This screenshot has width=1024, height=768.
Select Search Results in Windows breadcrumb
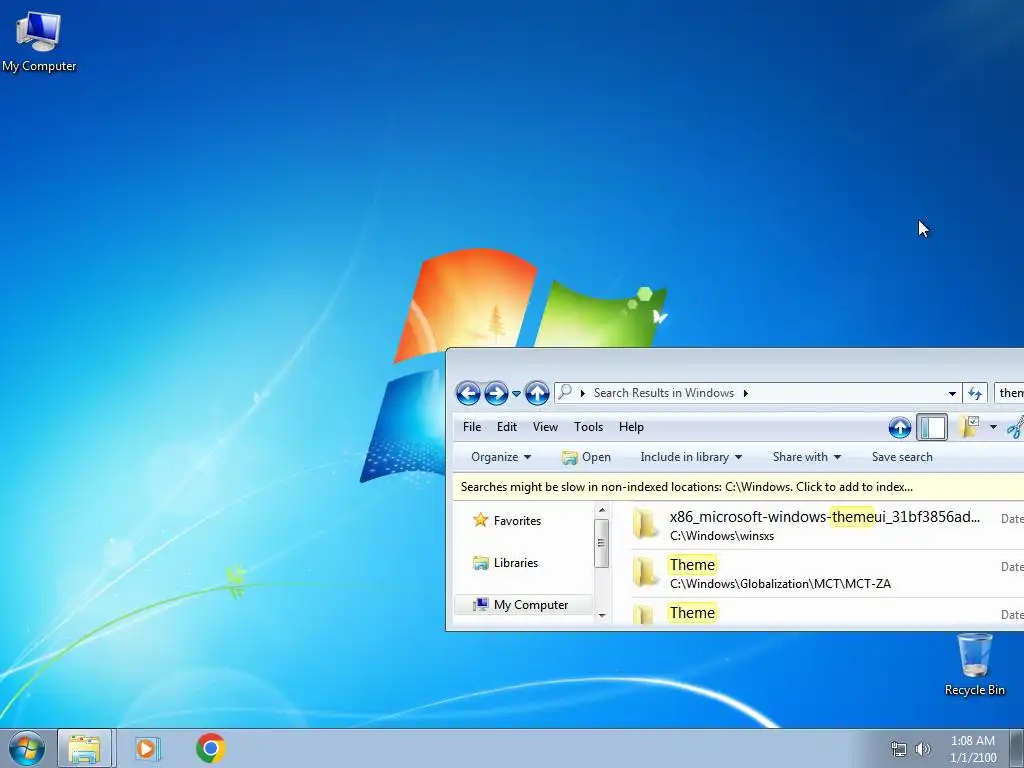click(x=664, y=393)
